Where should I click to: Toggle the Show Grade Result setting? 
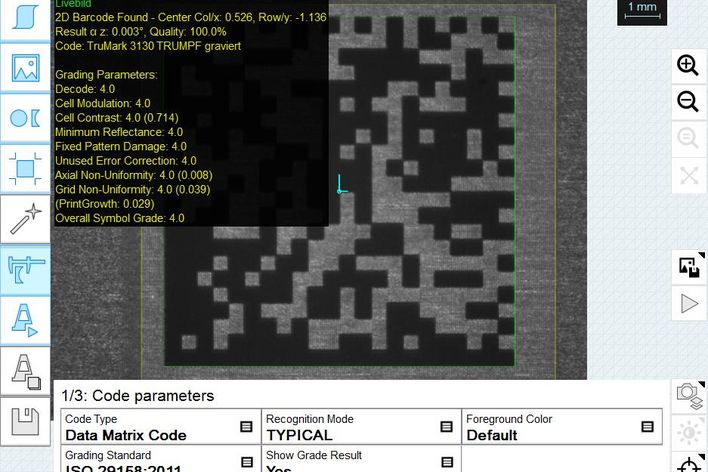(447, 462)
